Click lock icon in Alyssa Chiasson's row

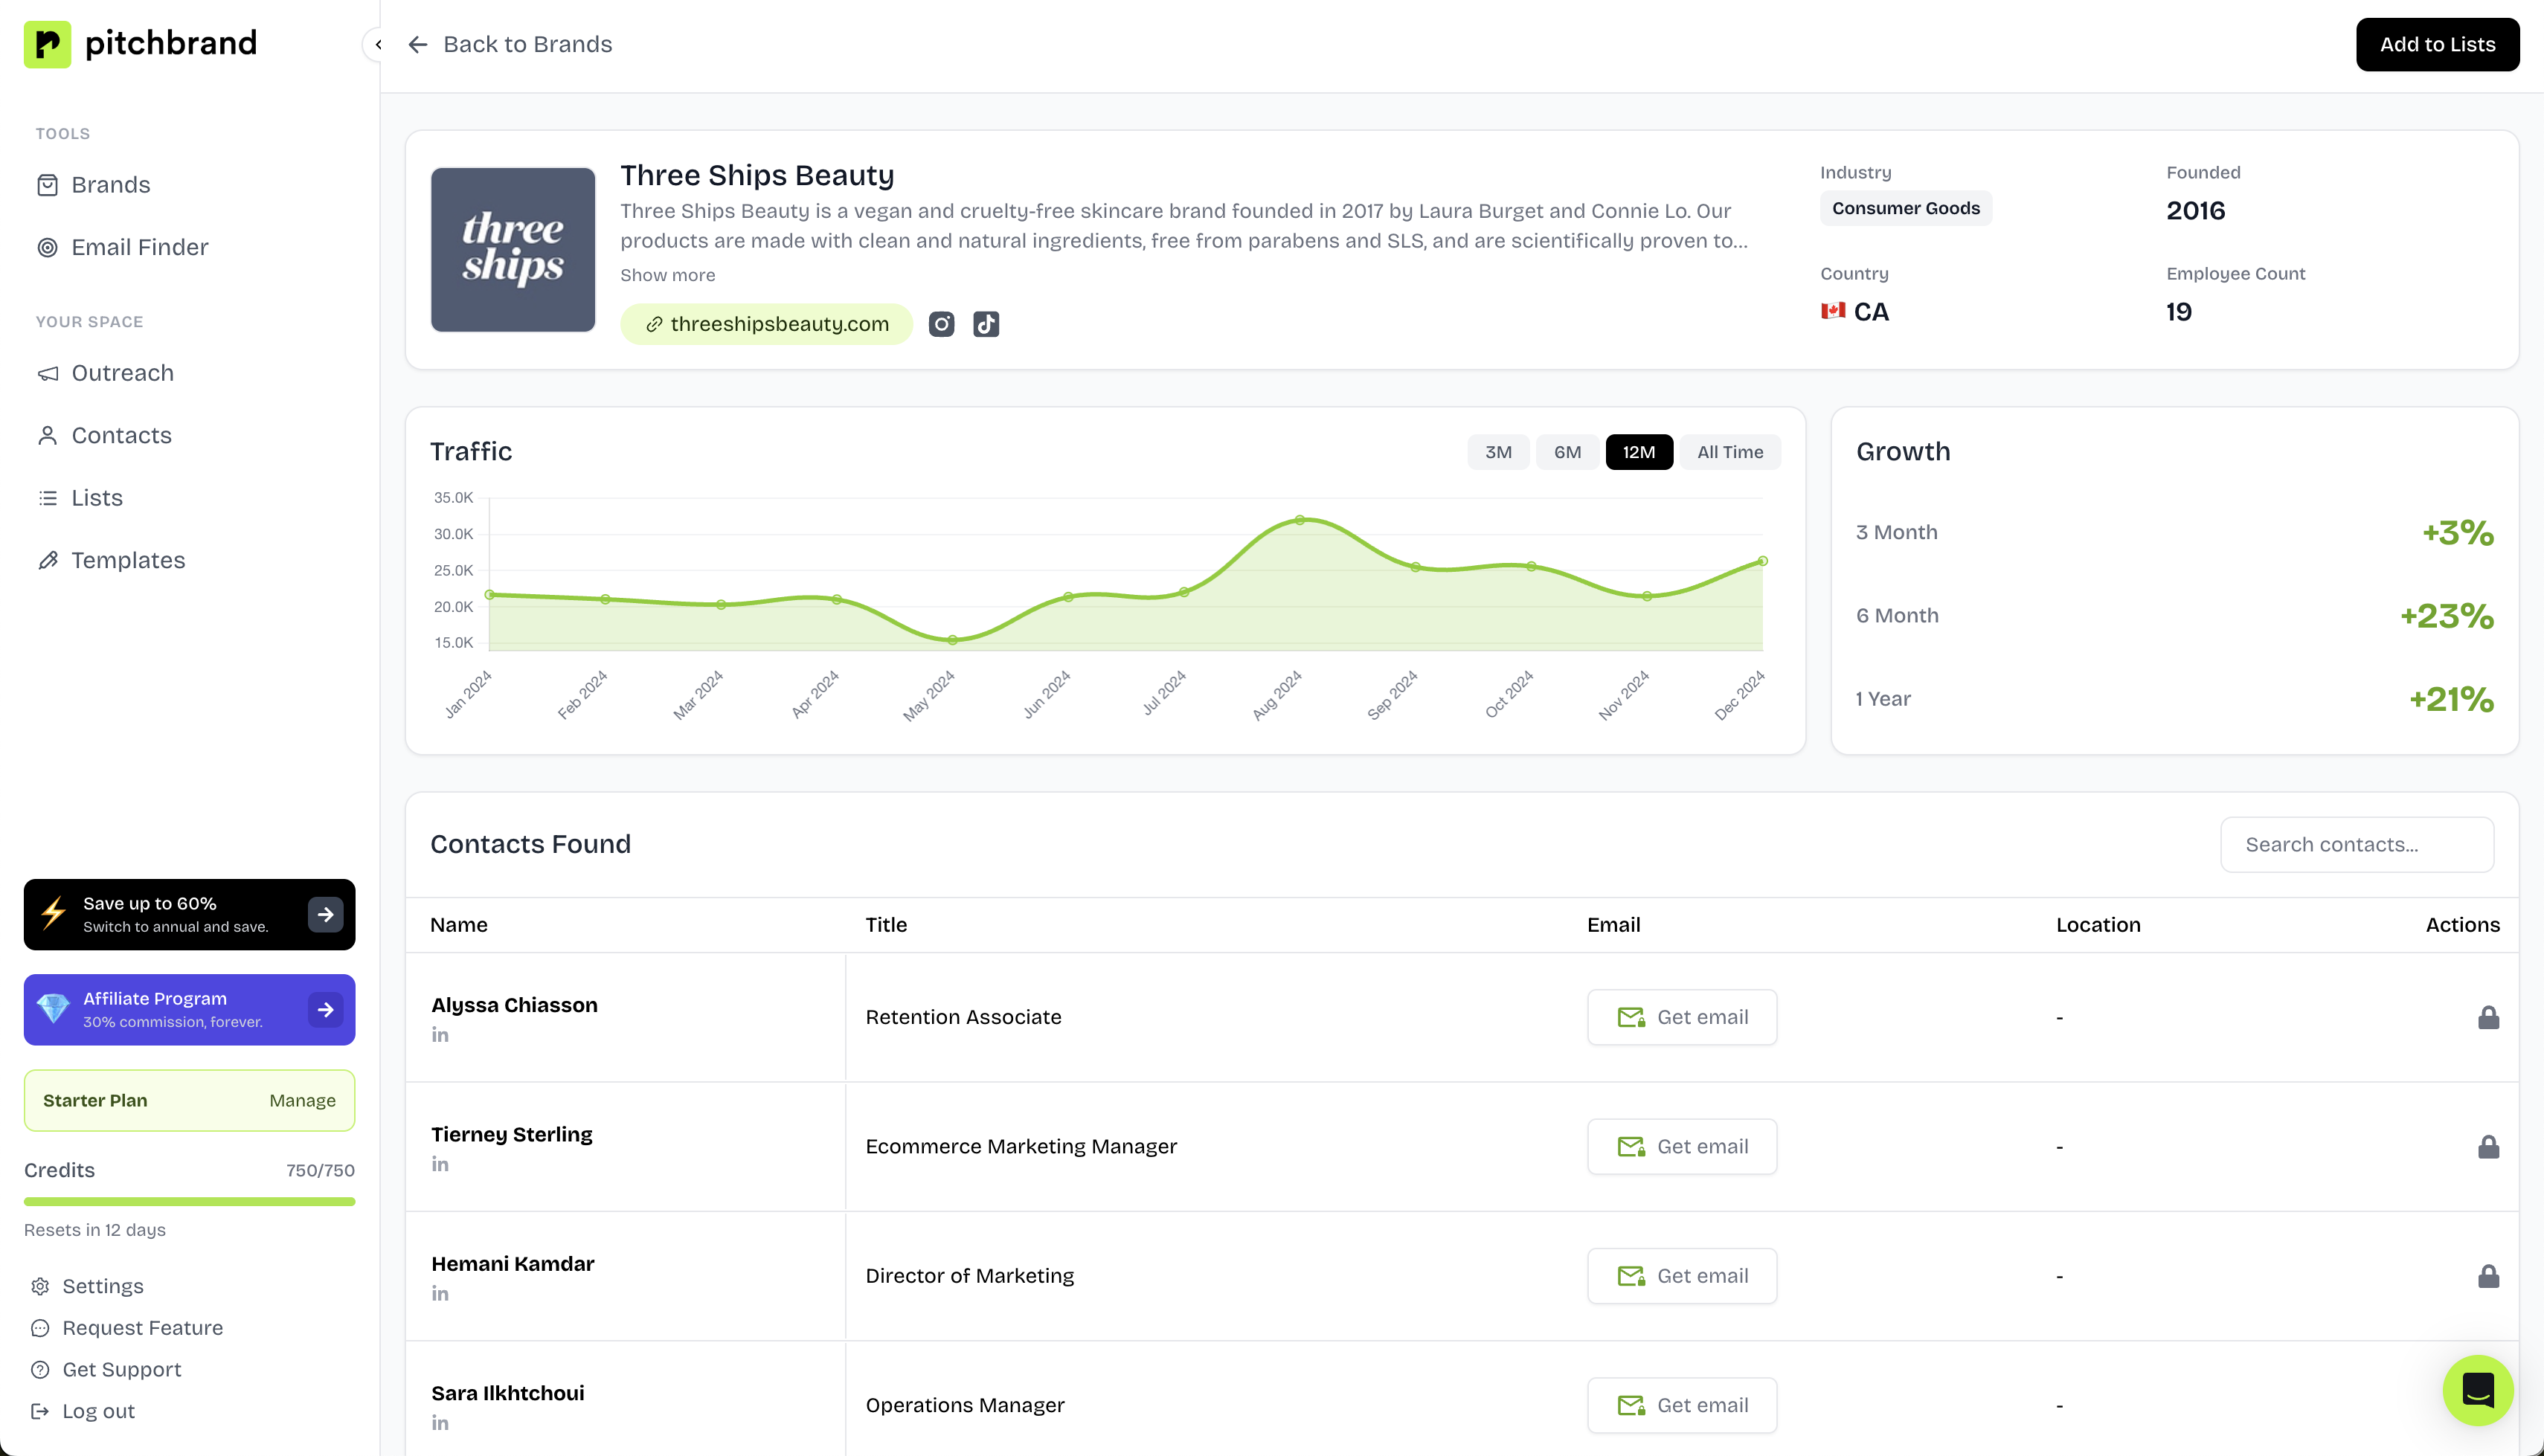click(x=2488, y=1018)
